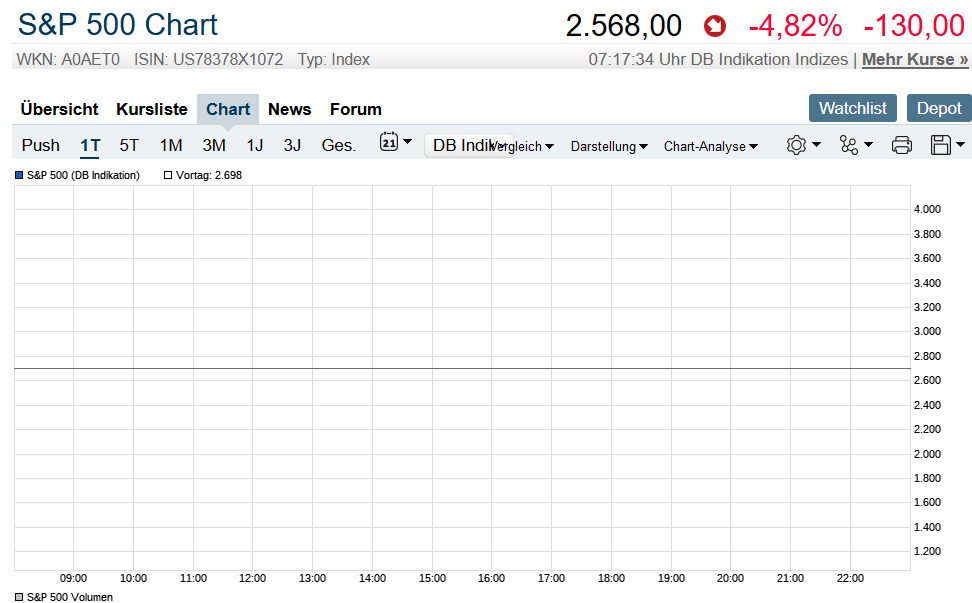Screen dimensions: 972x603
Task: Switch to the Übersicht tab
Action: (60, 109)
